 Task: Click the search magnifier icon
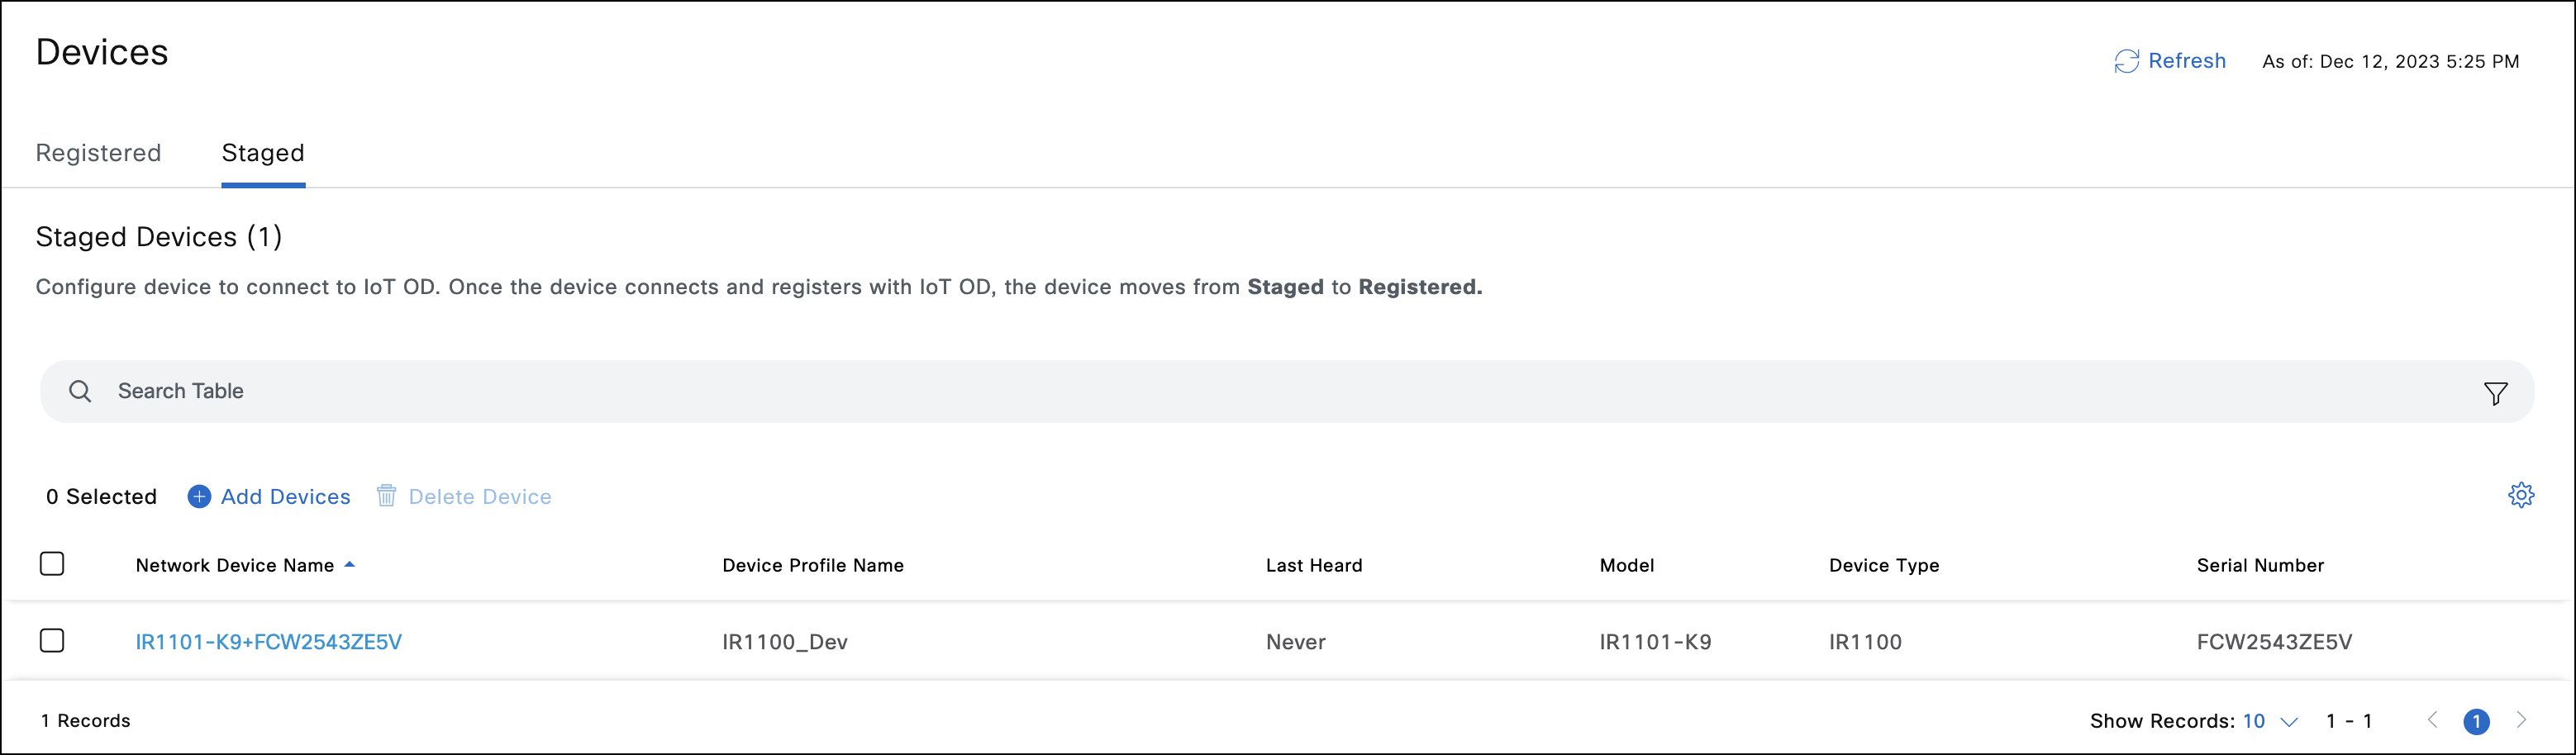coord(80,391)
